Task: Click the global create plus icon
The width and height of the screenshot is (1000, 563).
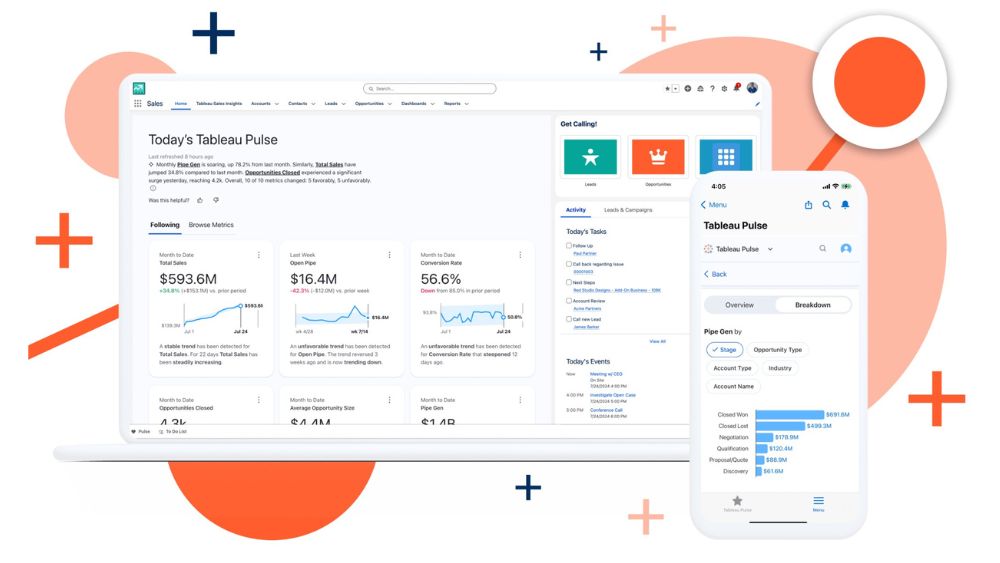Action: 688,89
